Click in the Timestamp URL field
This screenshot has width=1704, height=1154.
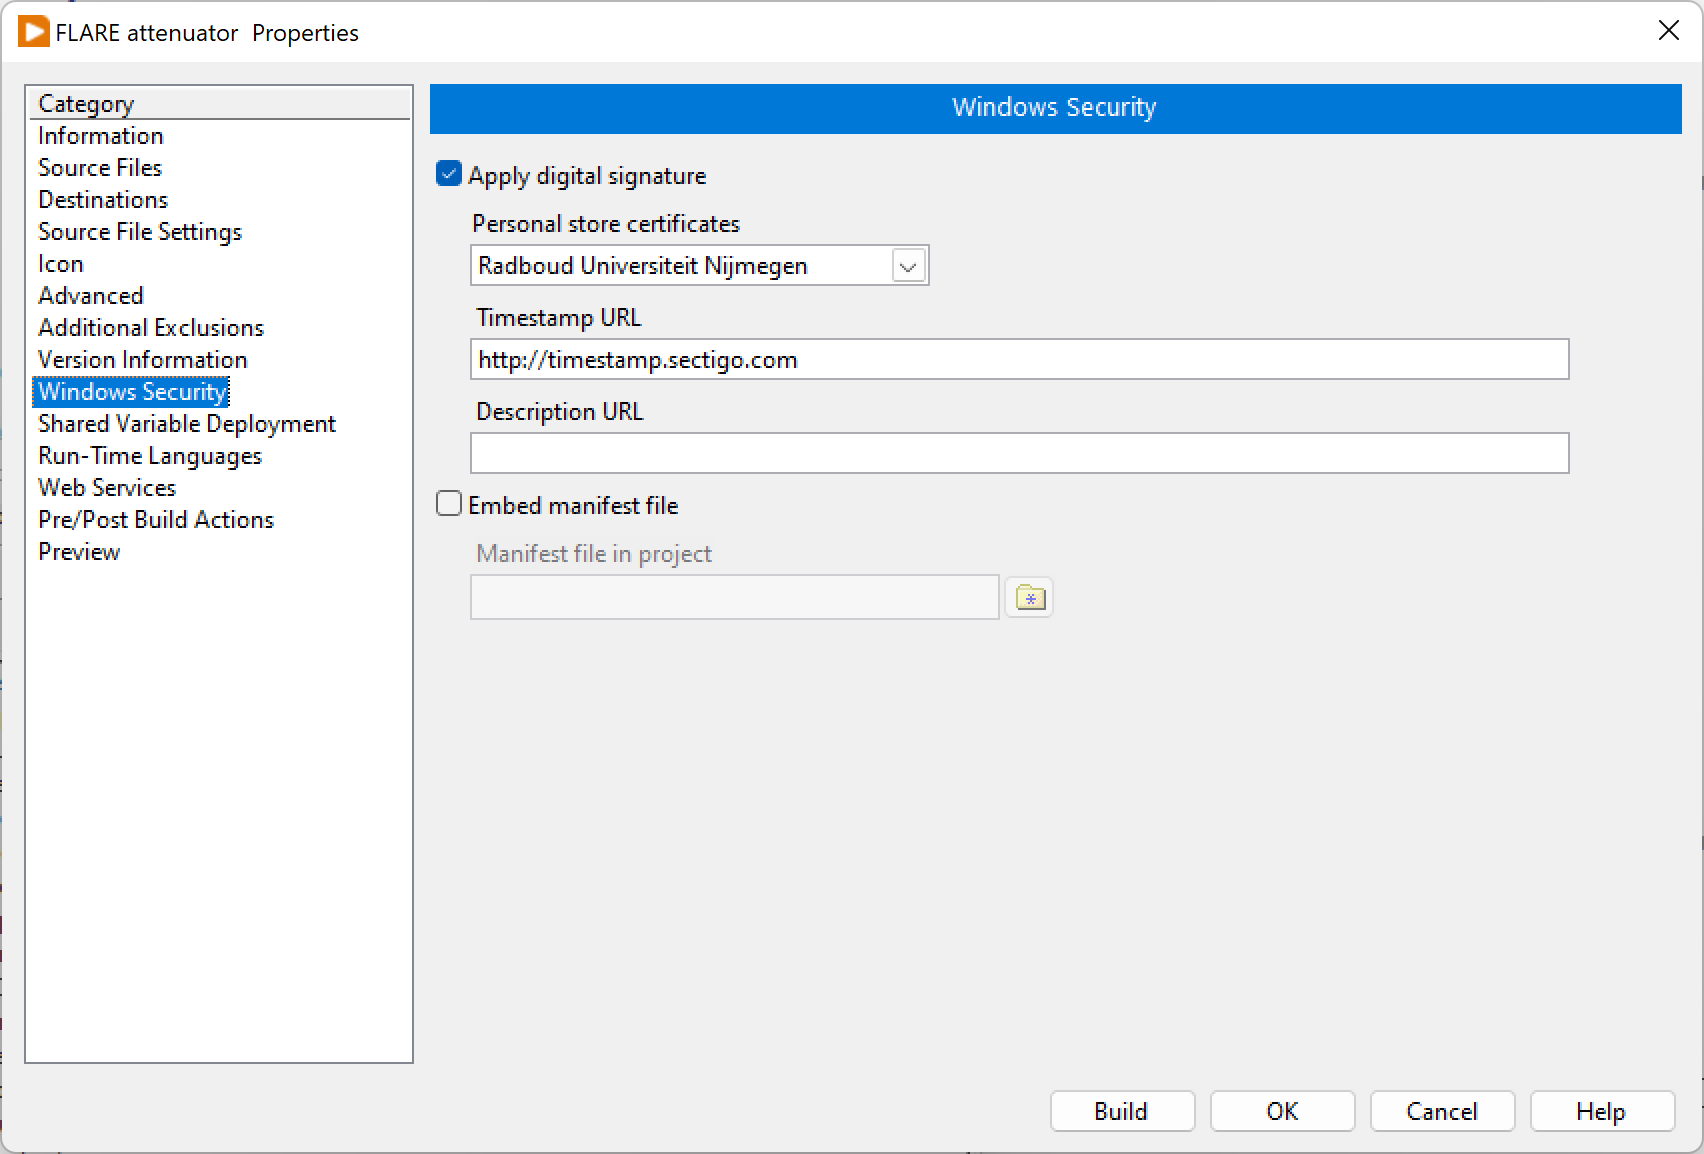1018,360
